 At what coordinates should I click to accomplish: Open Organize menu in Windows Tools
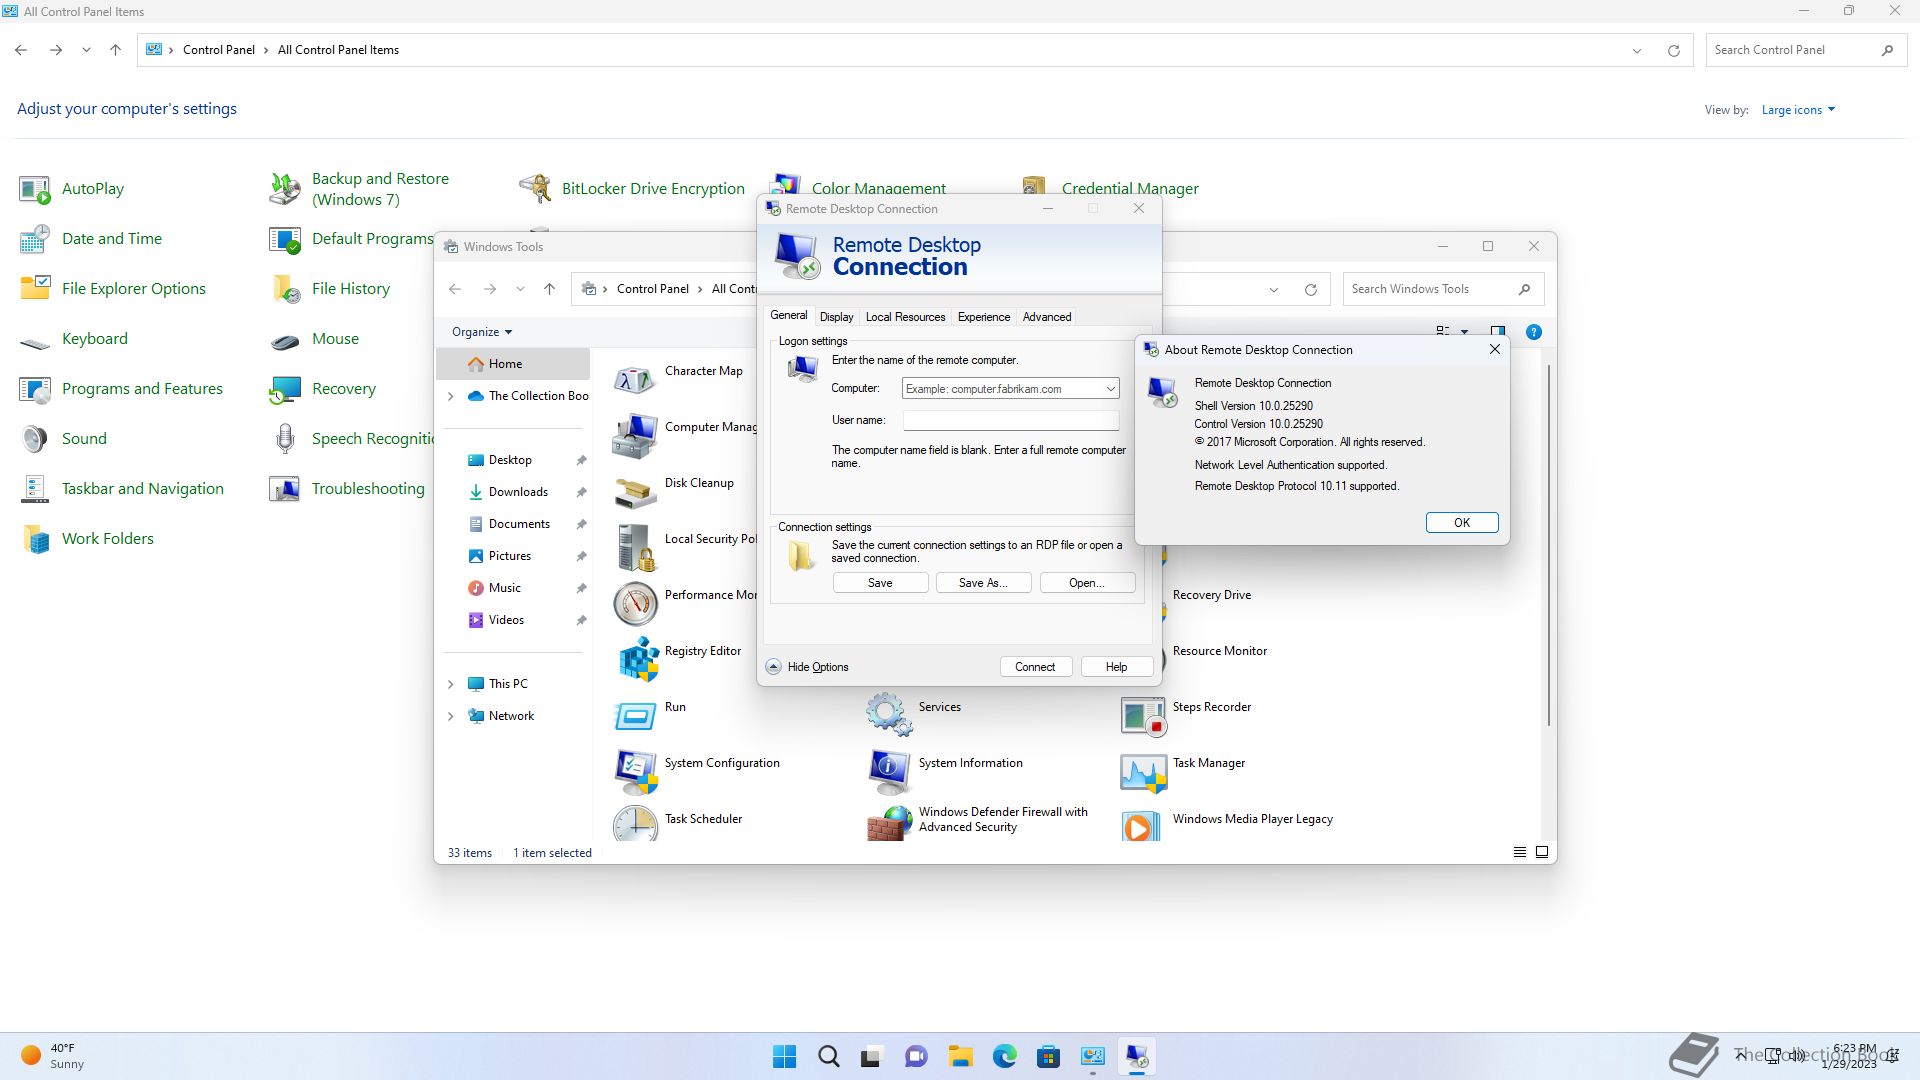click(482, 332)
